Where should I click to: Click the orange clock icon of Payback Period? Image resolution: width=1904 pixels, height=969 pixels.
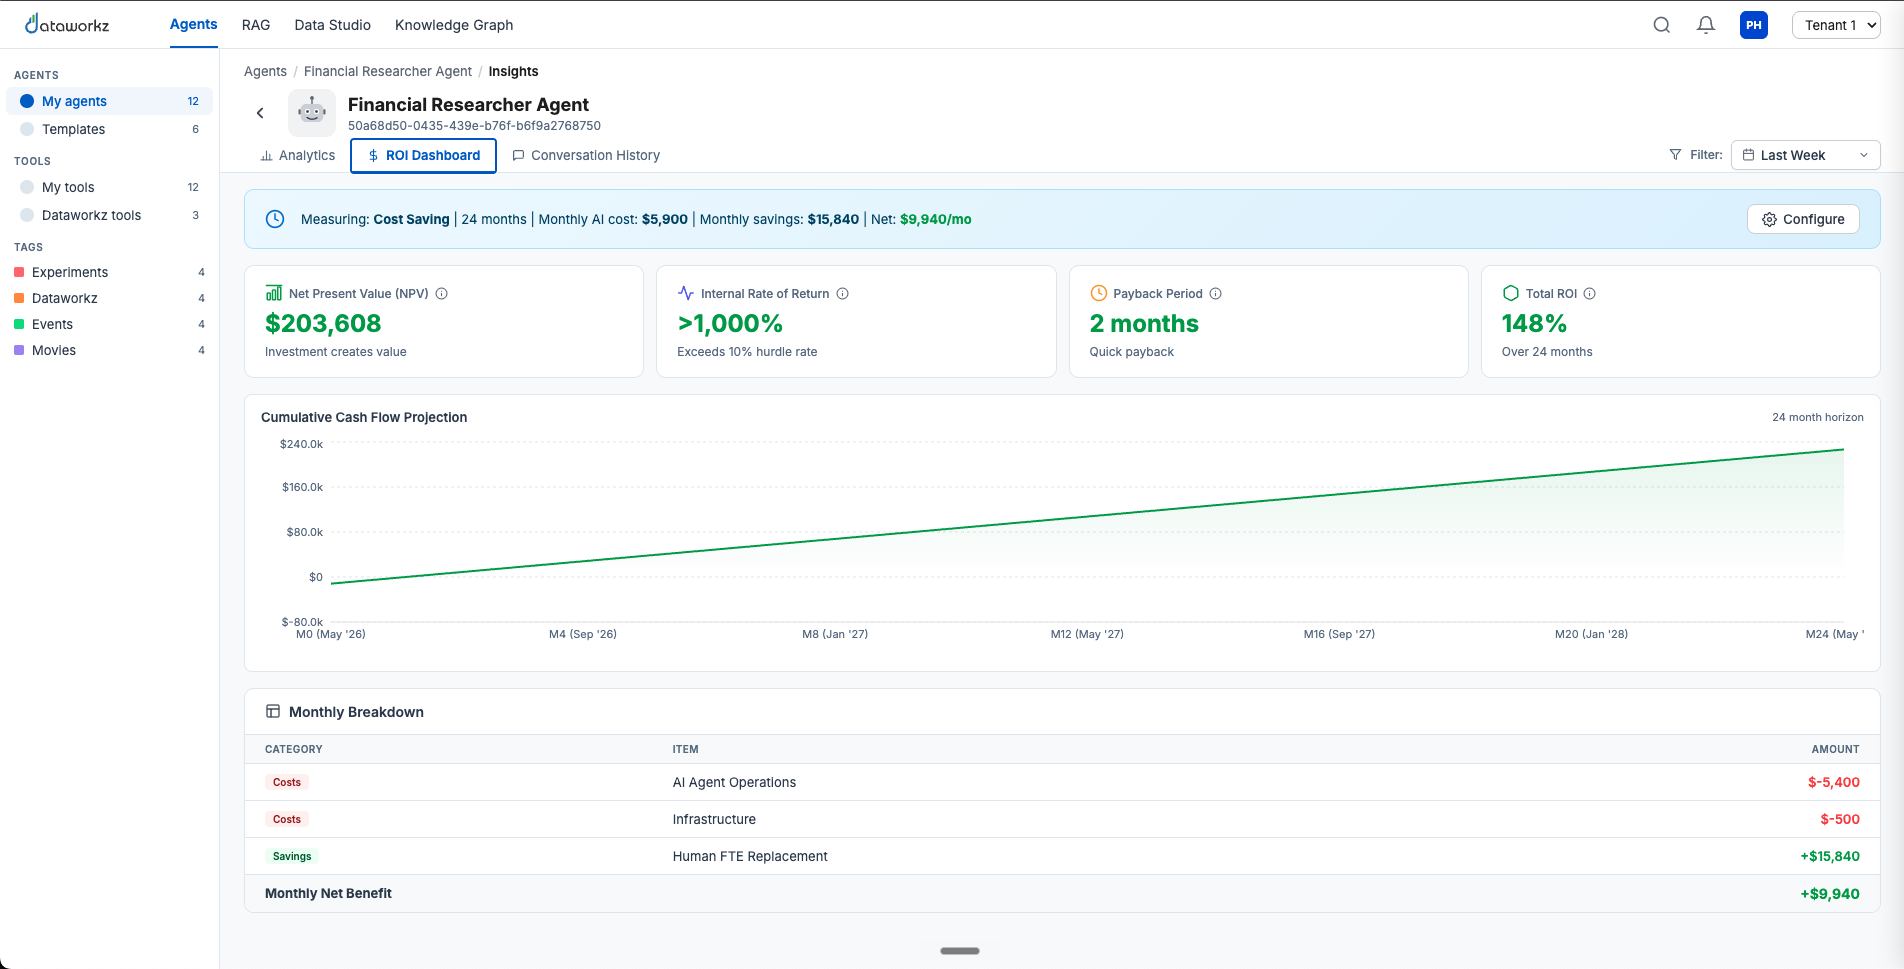click(x=1098, y=293)
